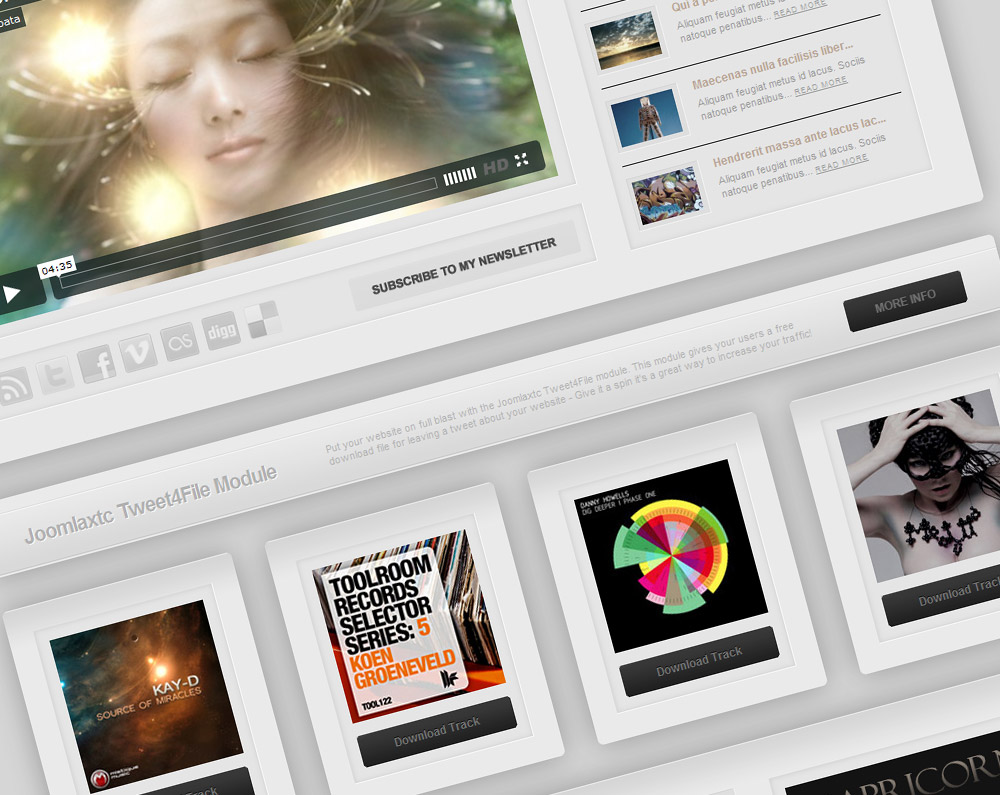
Task: Click Subscribe To My Newsletter button
Action: click(464, 265)
